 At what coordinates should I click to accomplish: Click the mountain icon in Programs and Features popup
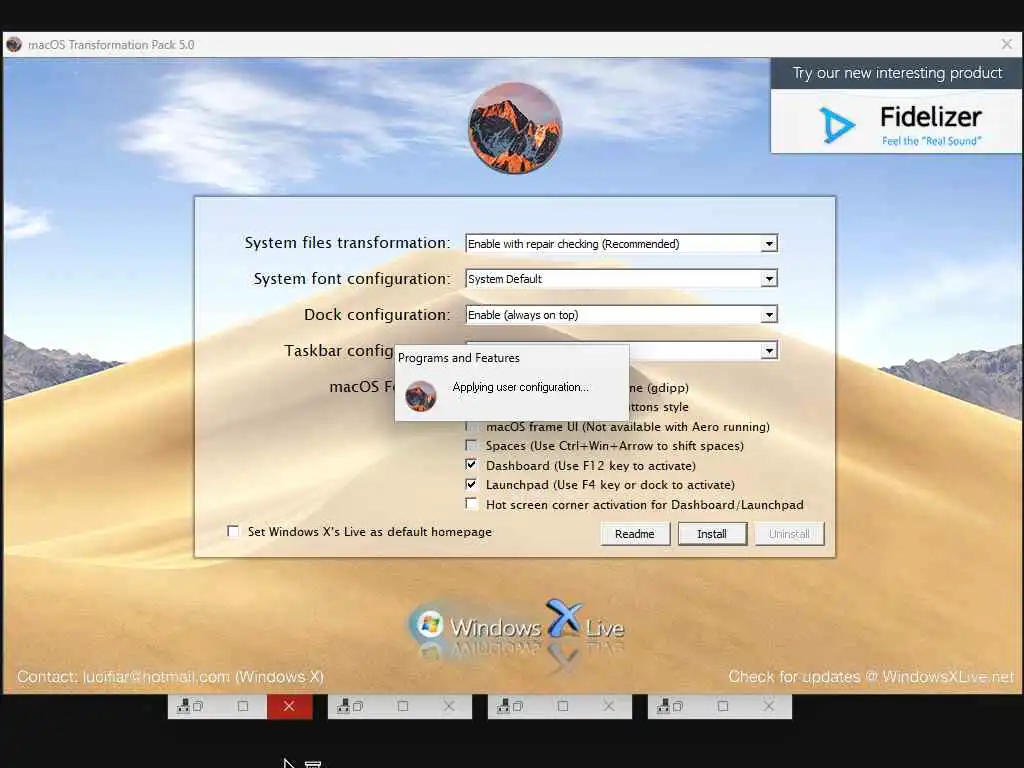pos(421,396)
